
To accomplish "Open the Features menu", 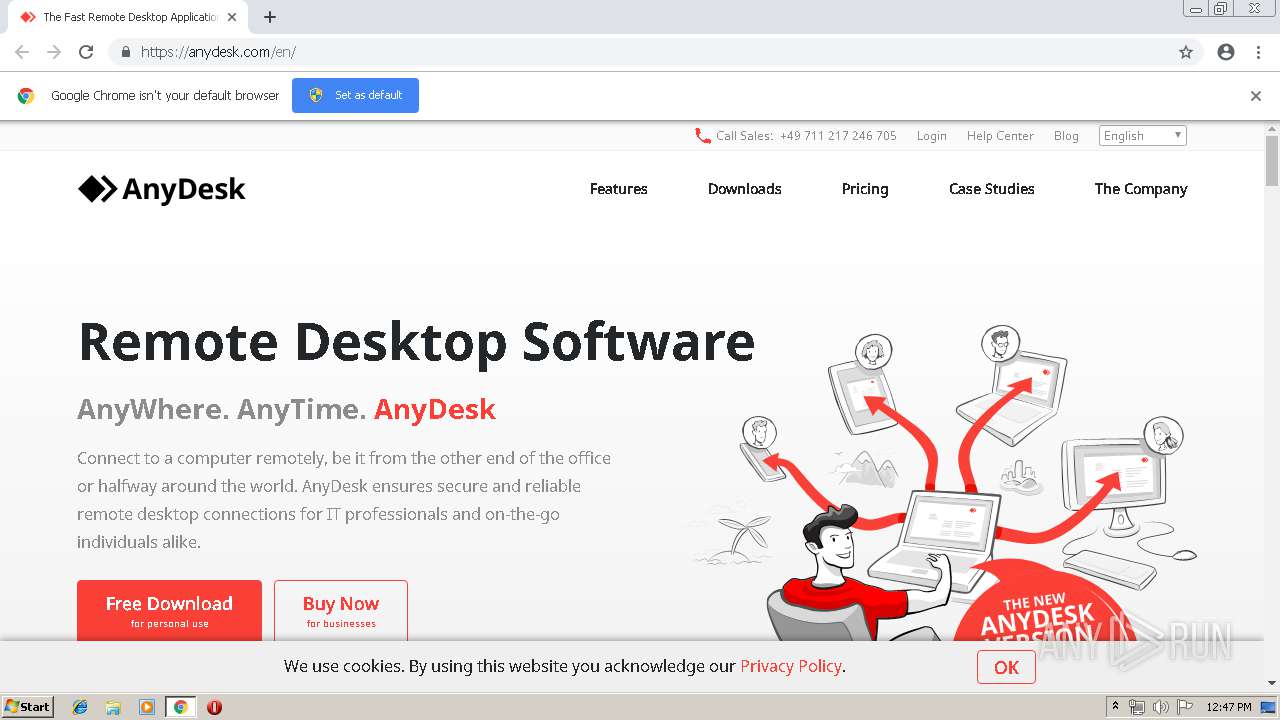I will [619, 189].
